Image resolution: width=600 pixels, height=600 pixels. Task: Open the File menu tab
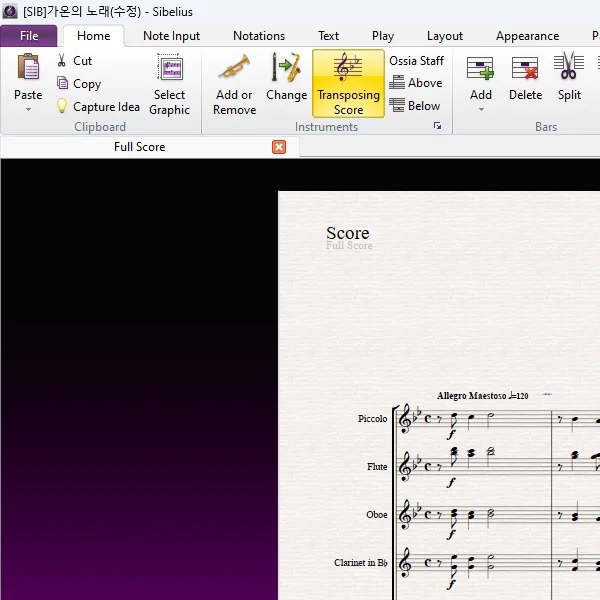point(29,36)
